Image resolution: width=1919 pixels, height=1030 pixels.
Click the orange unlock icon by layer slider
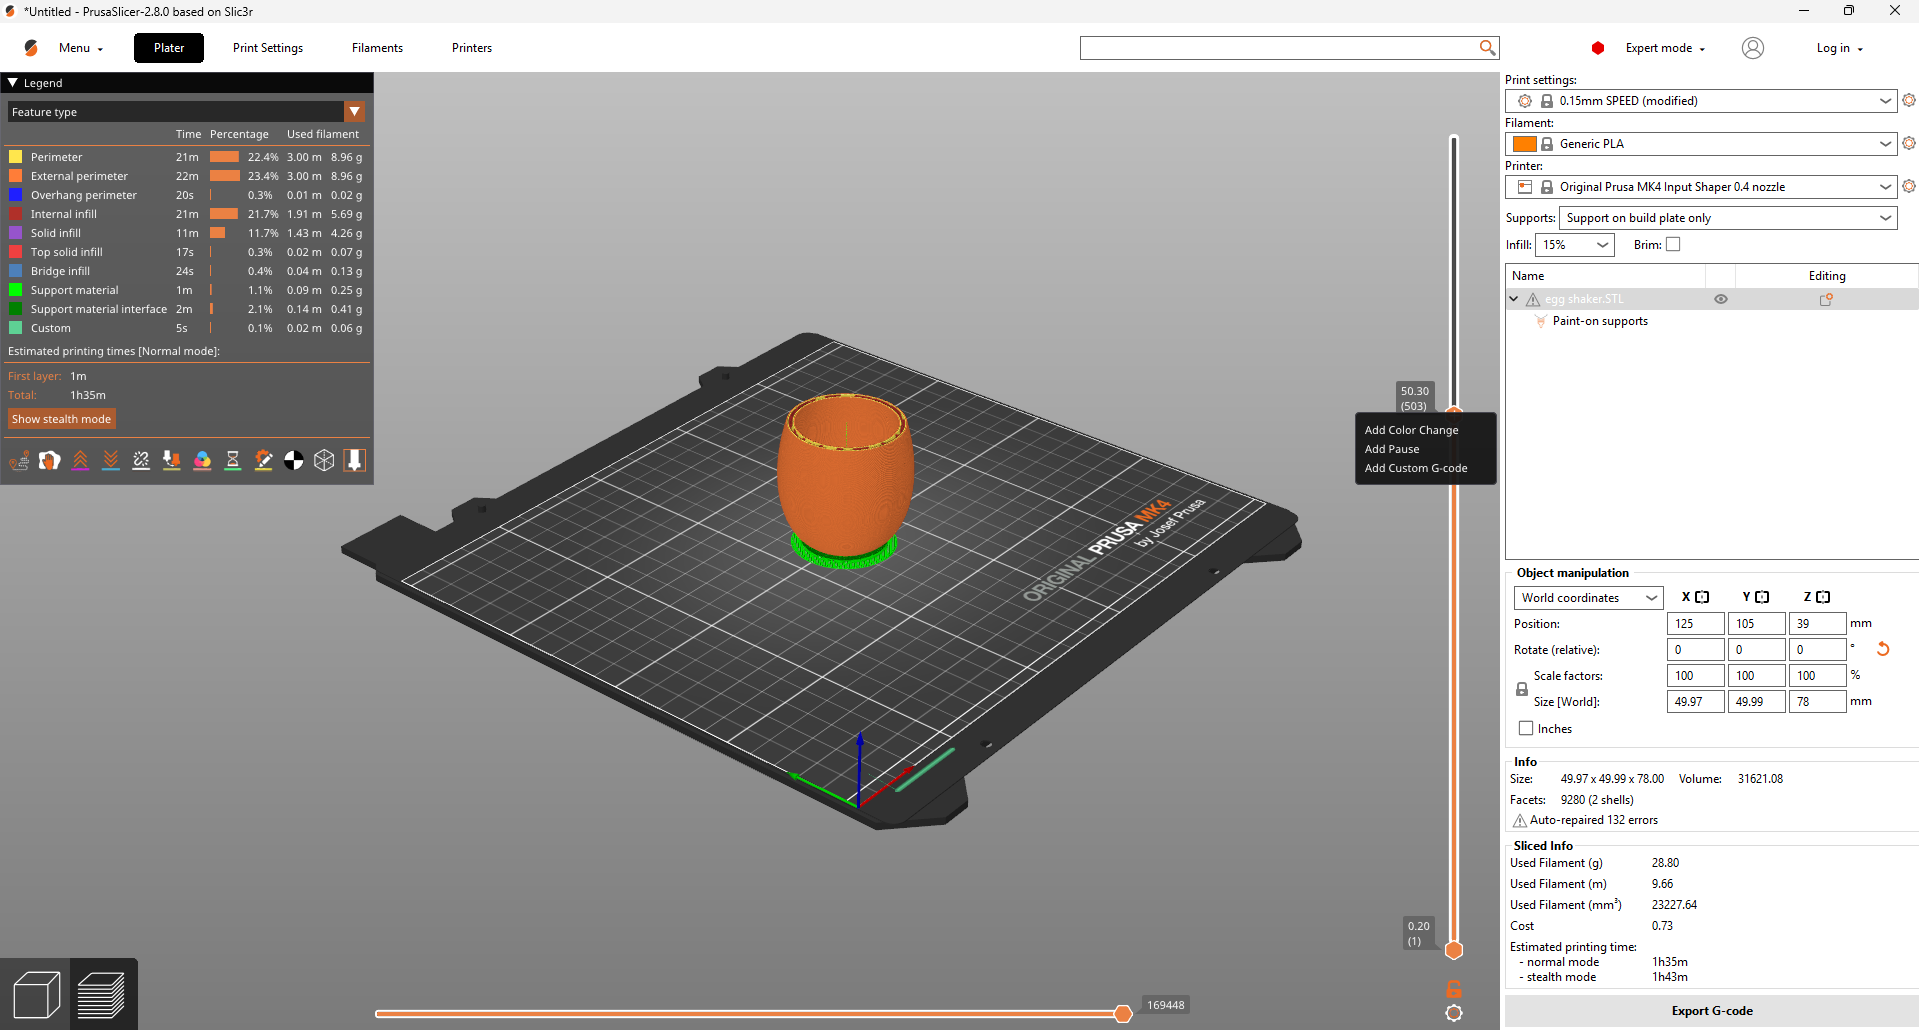[1454, 989]
